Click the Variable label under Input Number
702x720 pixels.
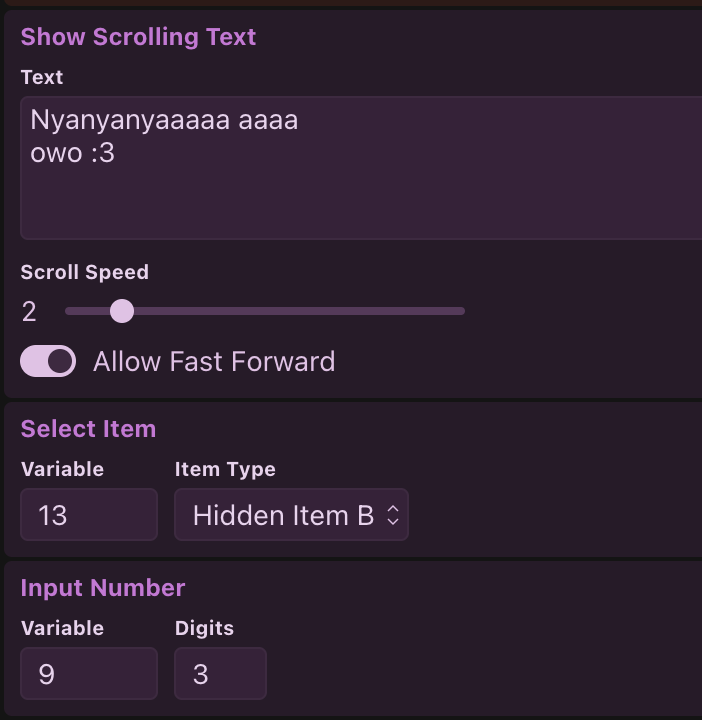coord(62,628)
